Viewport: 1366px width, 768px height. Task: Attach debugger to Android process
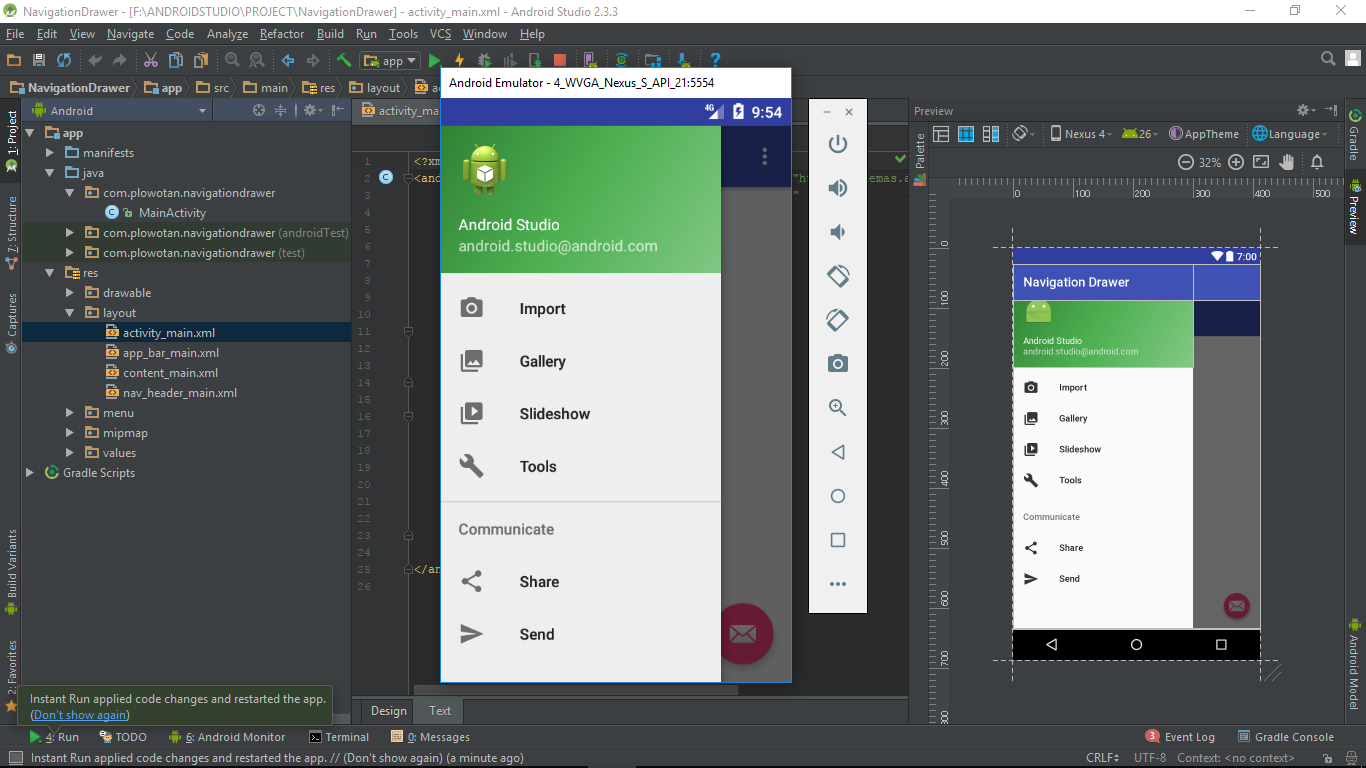(x=537, y=59)
